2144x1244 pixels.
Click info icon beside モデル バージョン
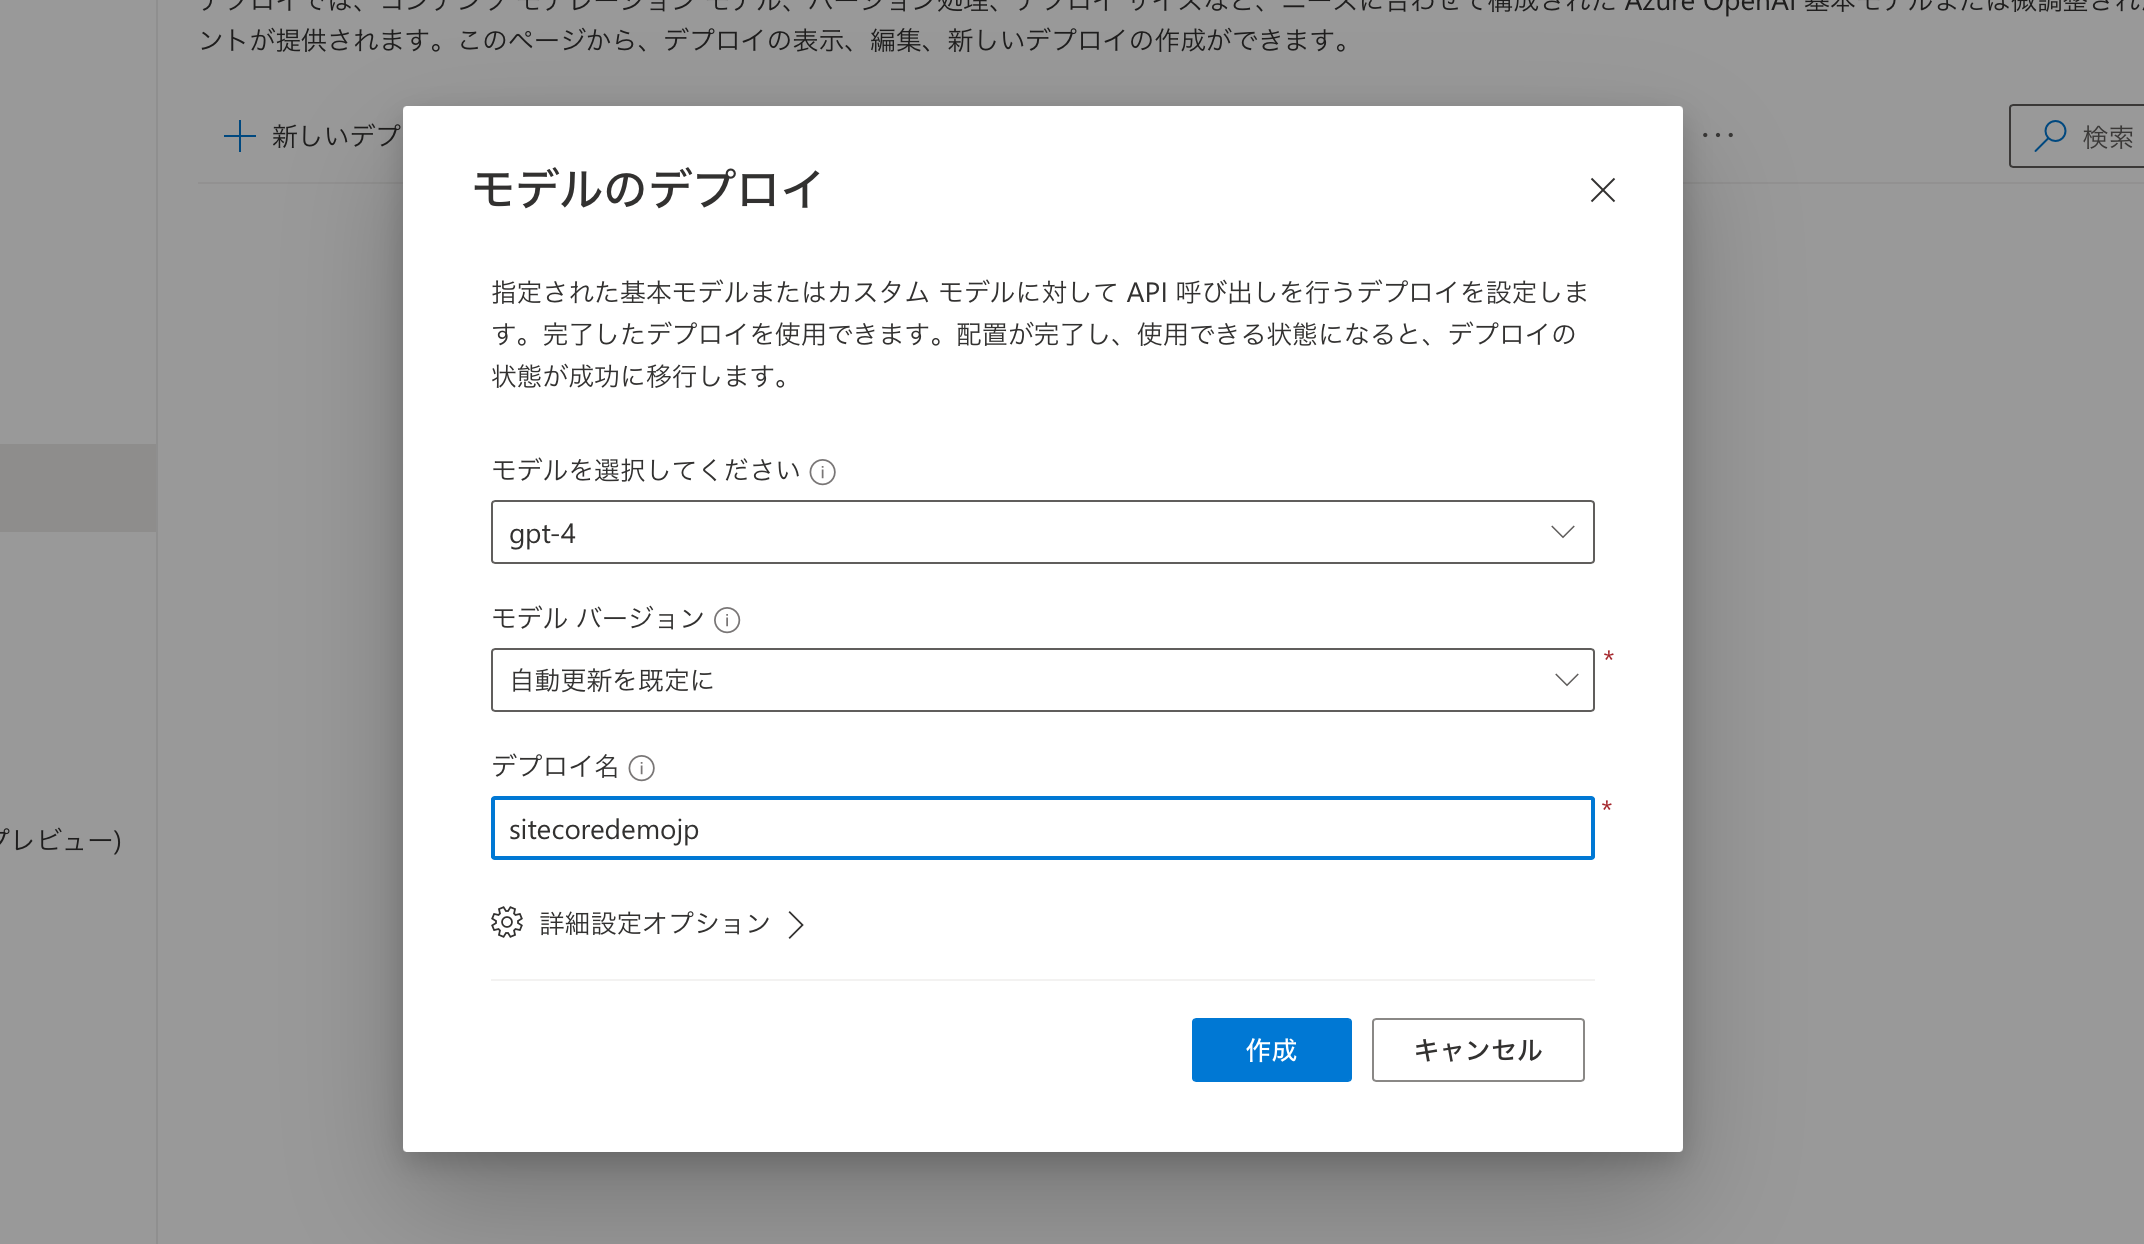pyautogui.click(x=727, y=620)
